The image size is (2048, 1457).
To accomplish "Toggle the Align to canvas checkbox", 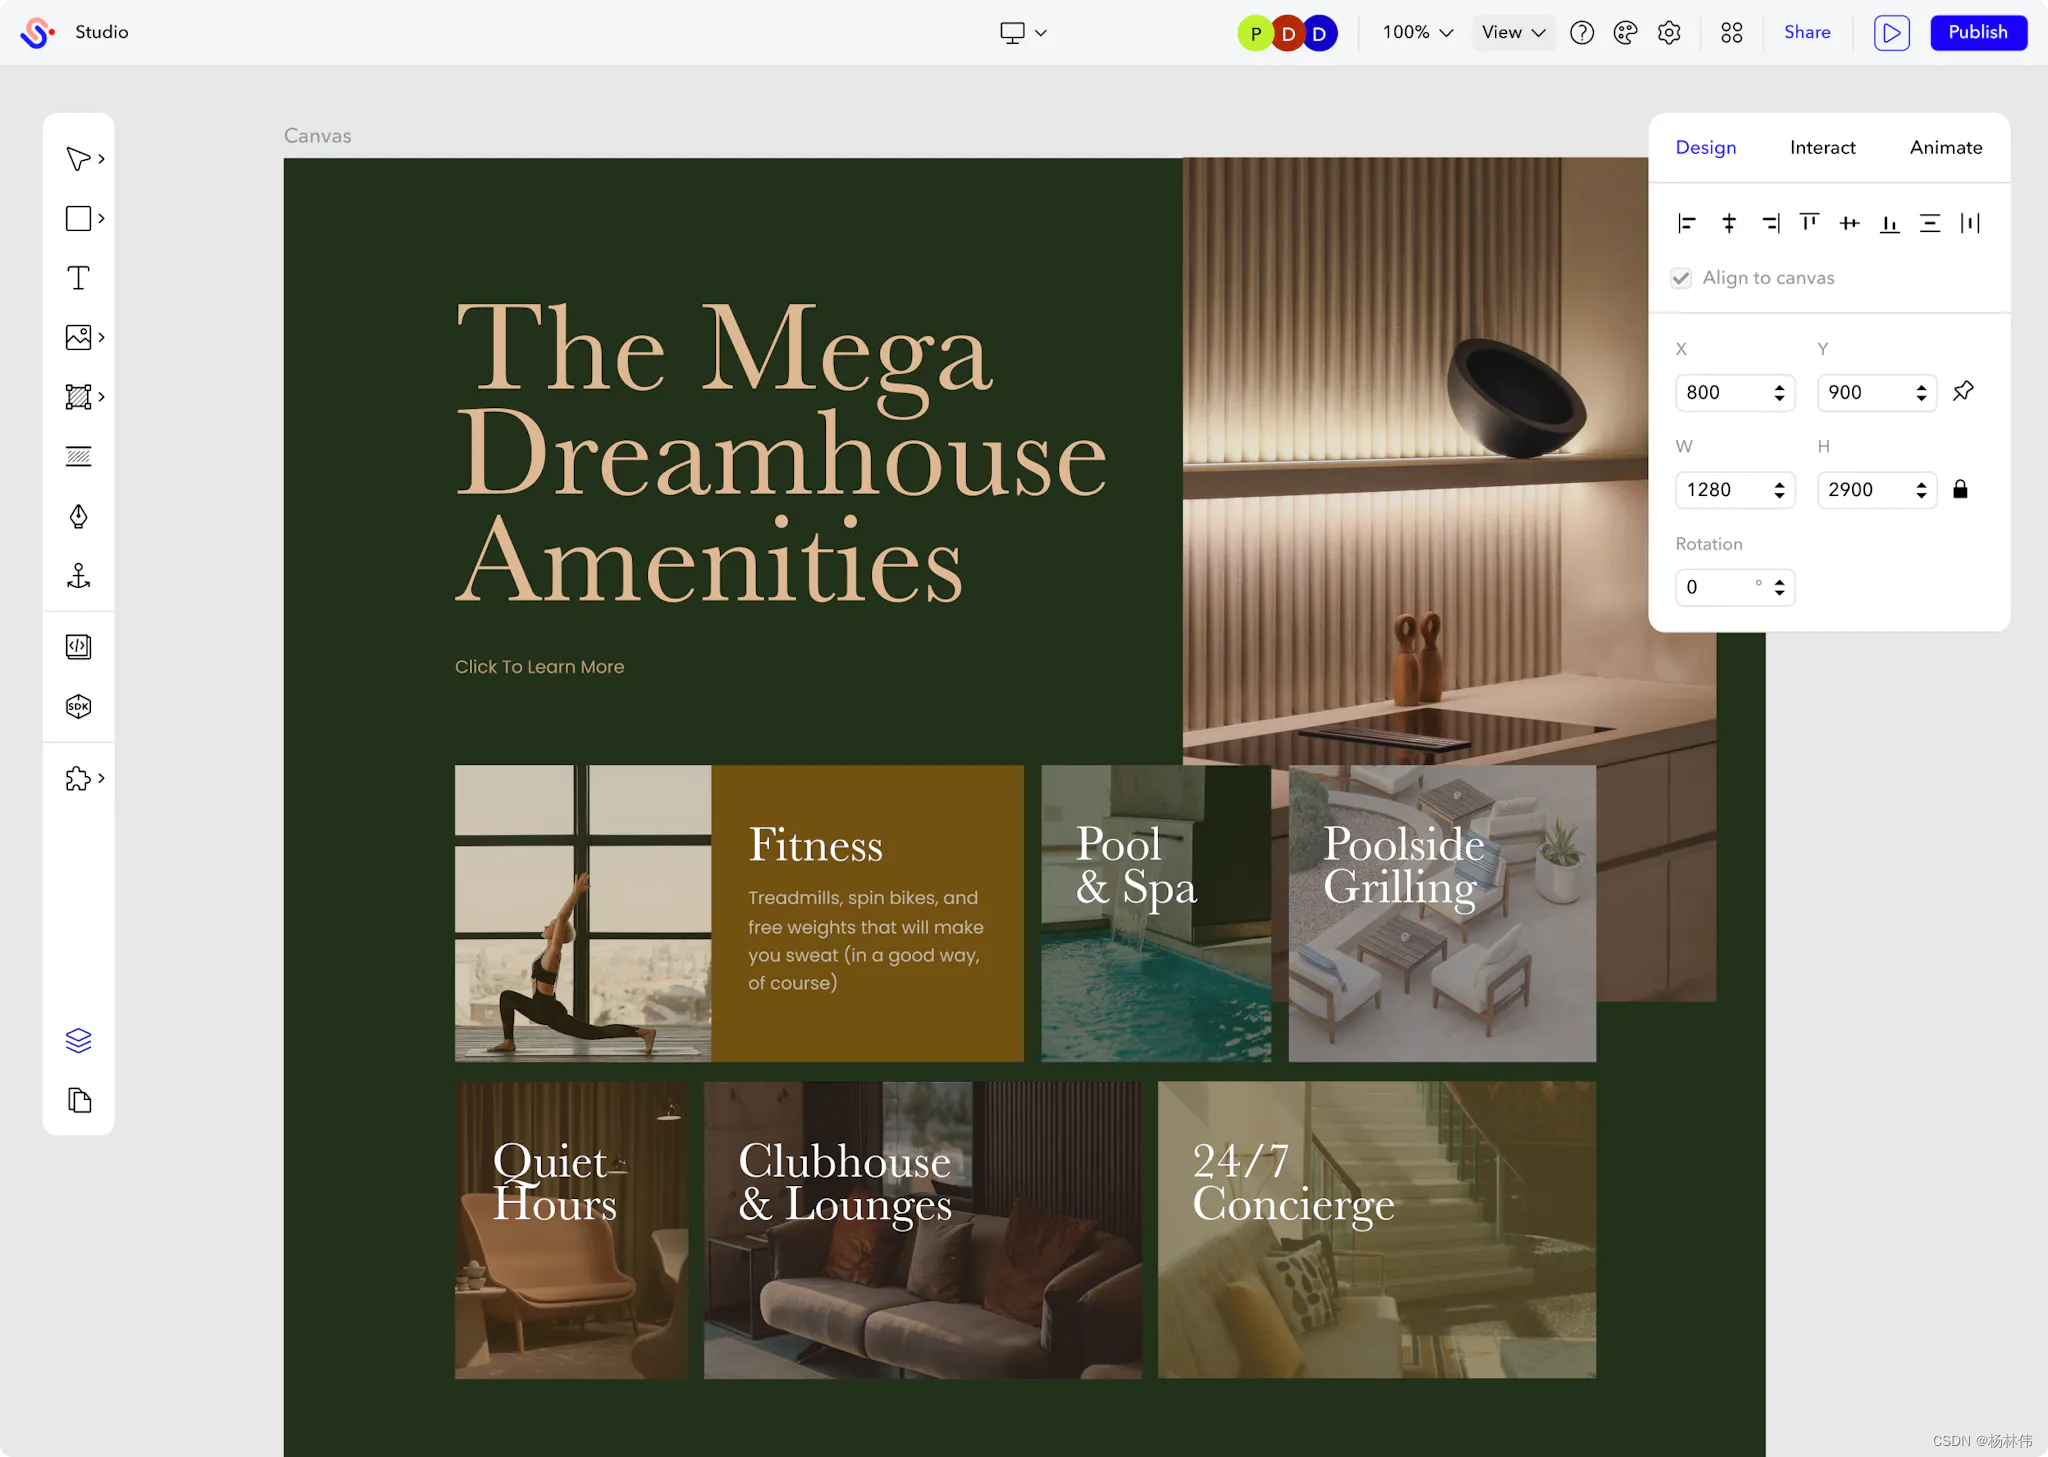I will coord(1681,278).
